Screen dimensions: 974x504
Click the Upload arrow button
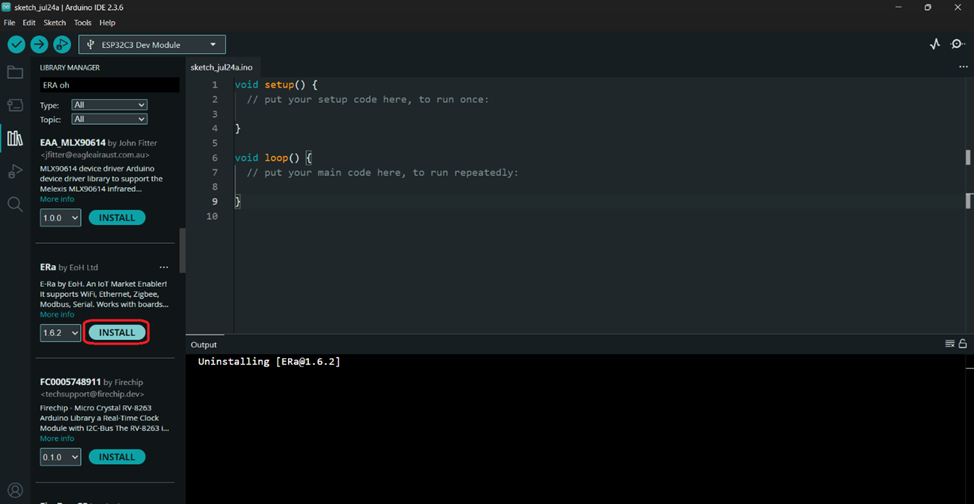(x=39, y=44)
